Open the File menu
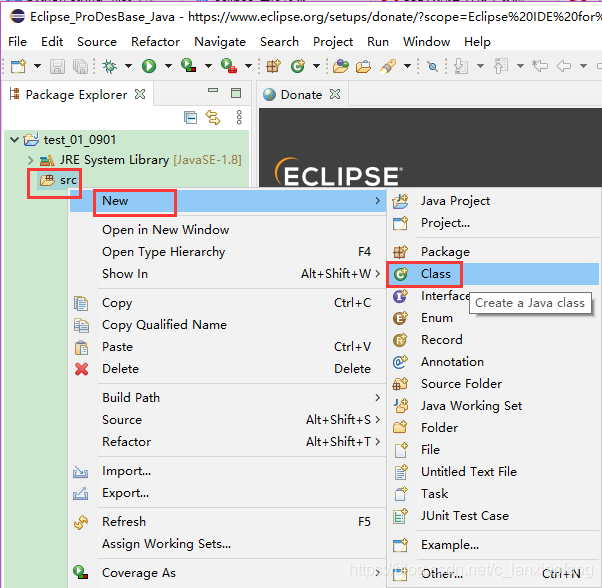This screenshot has height=588, width=602. pyautogui.click(x=17, y=41)
